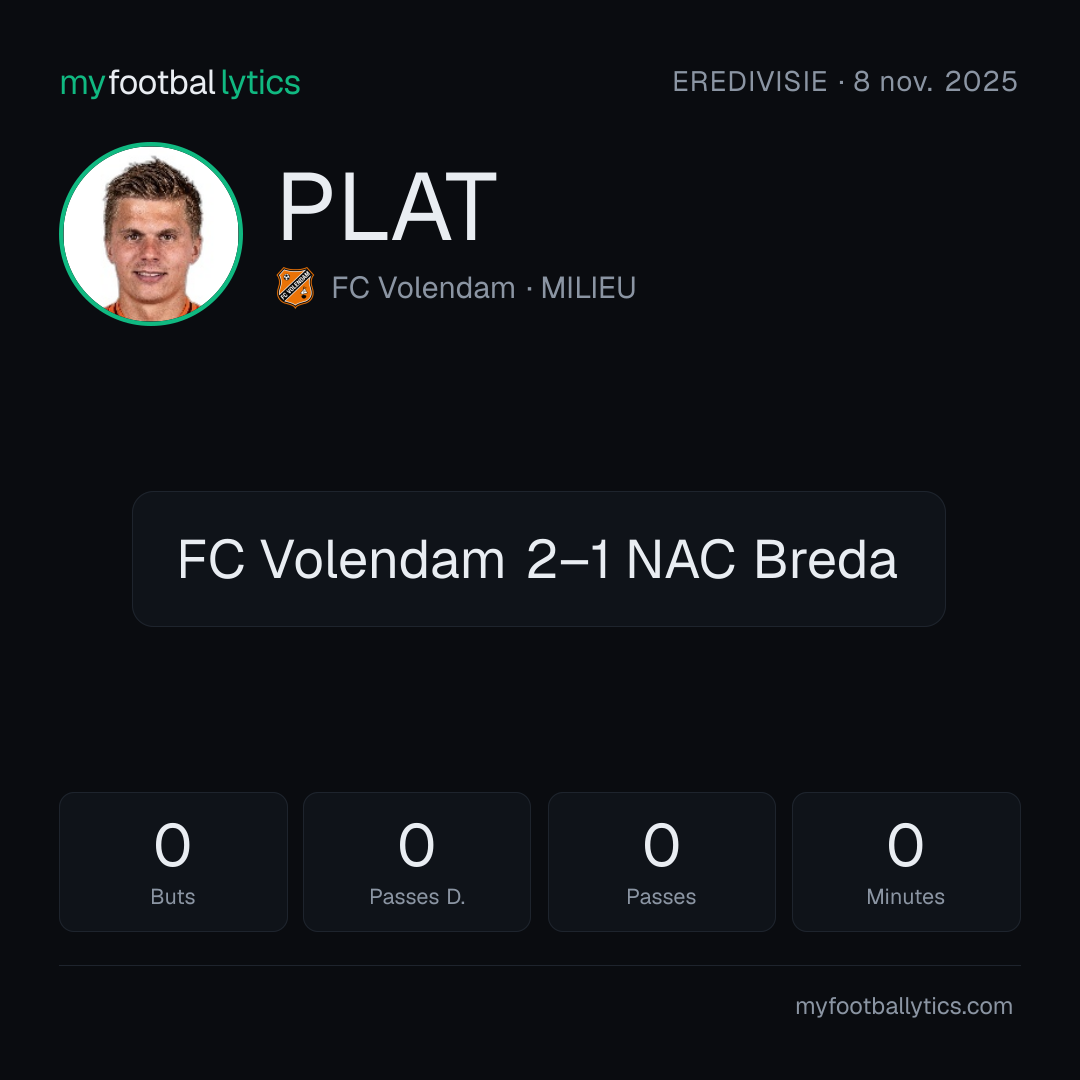
Task: Click the FC Volendam team name under player
Action: [x=424, y=288]
